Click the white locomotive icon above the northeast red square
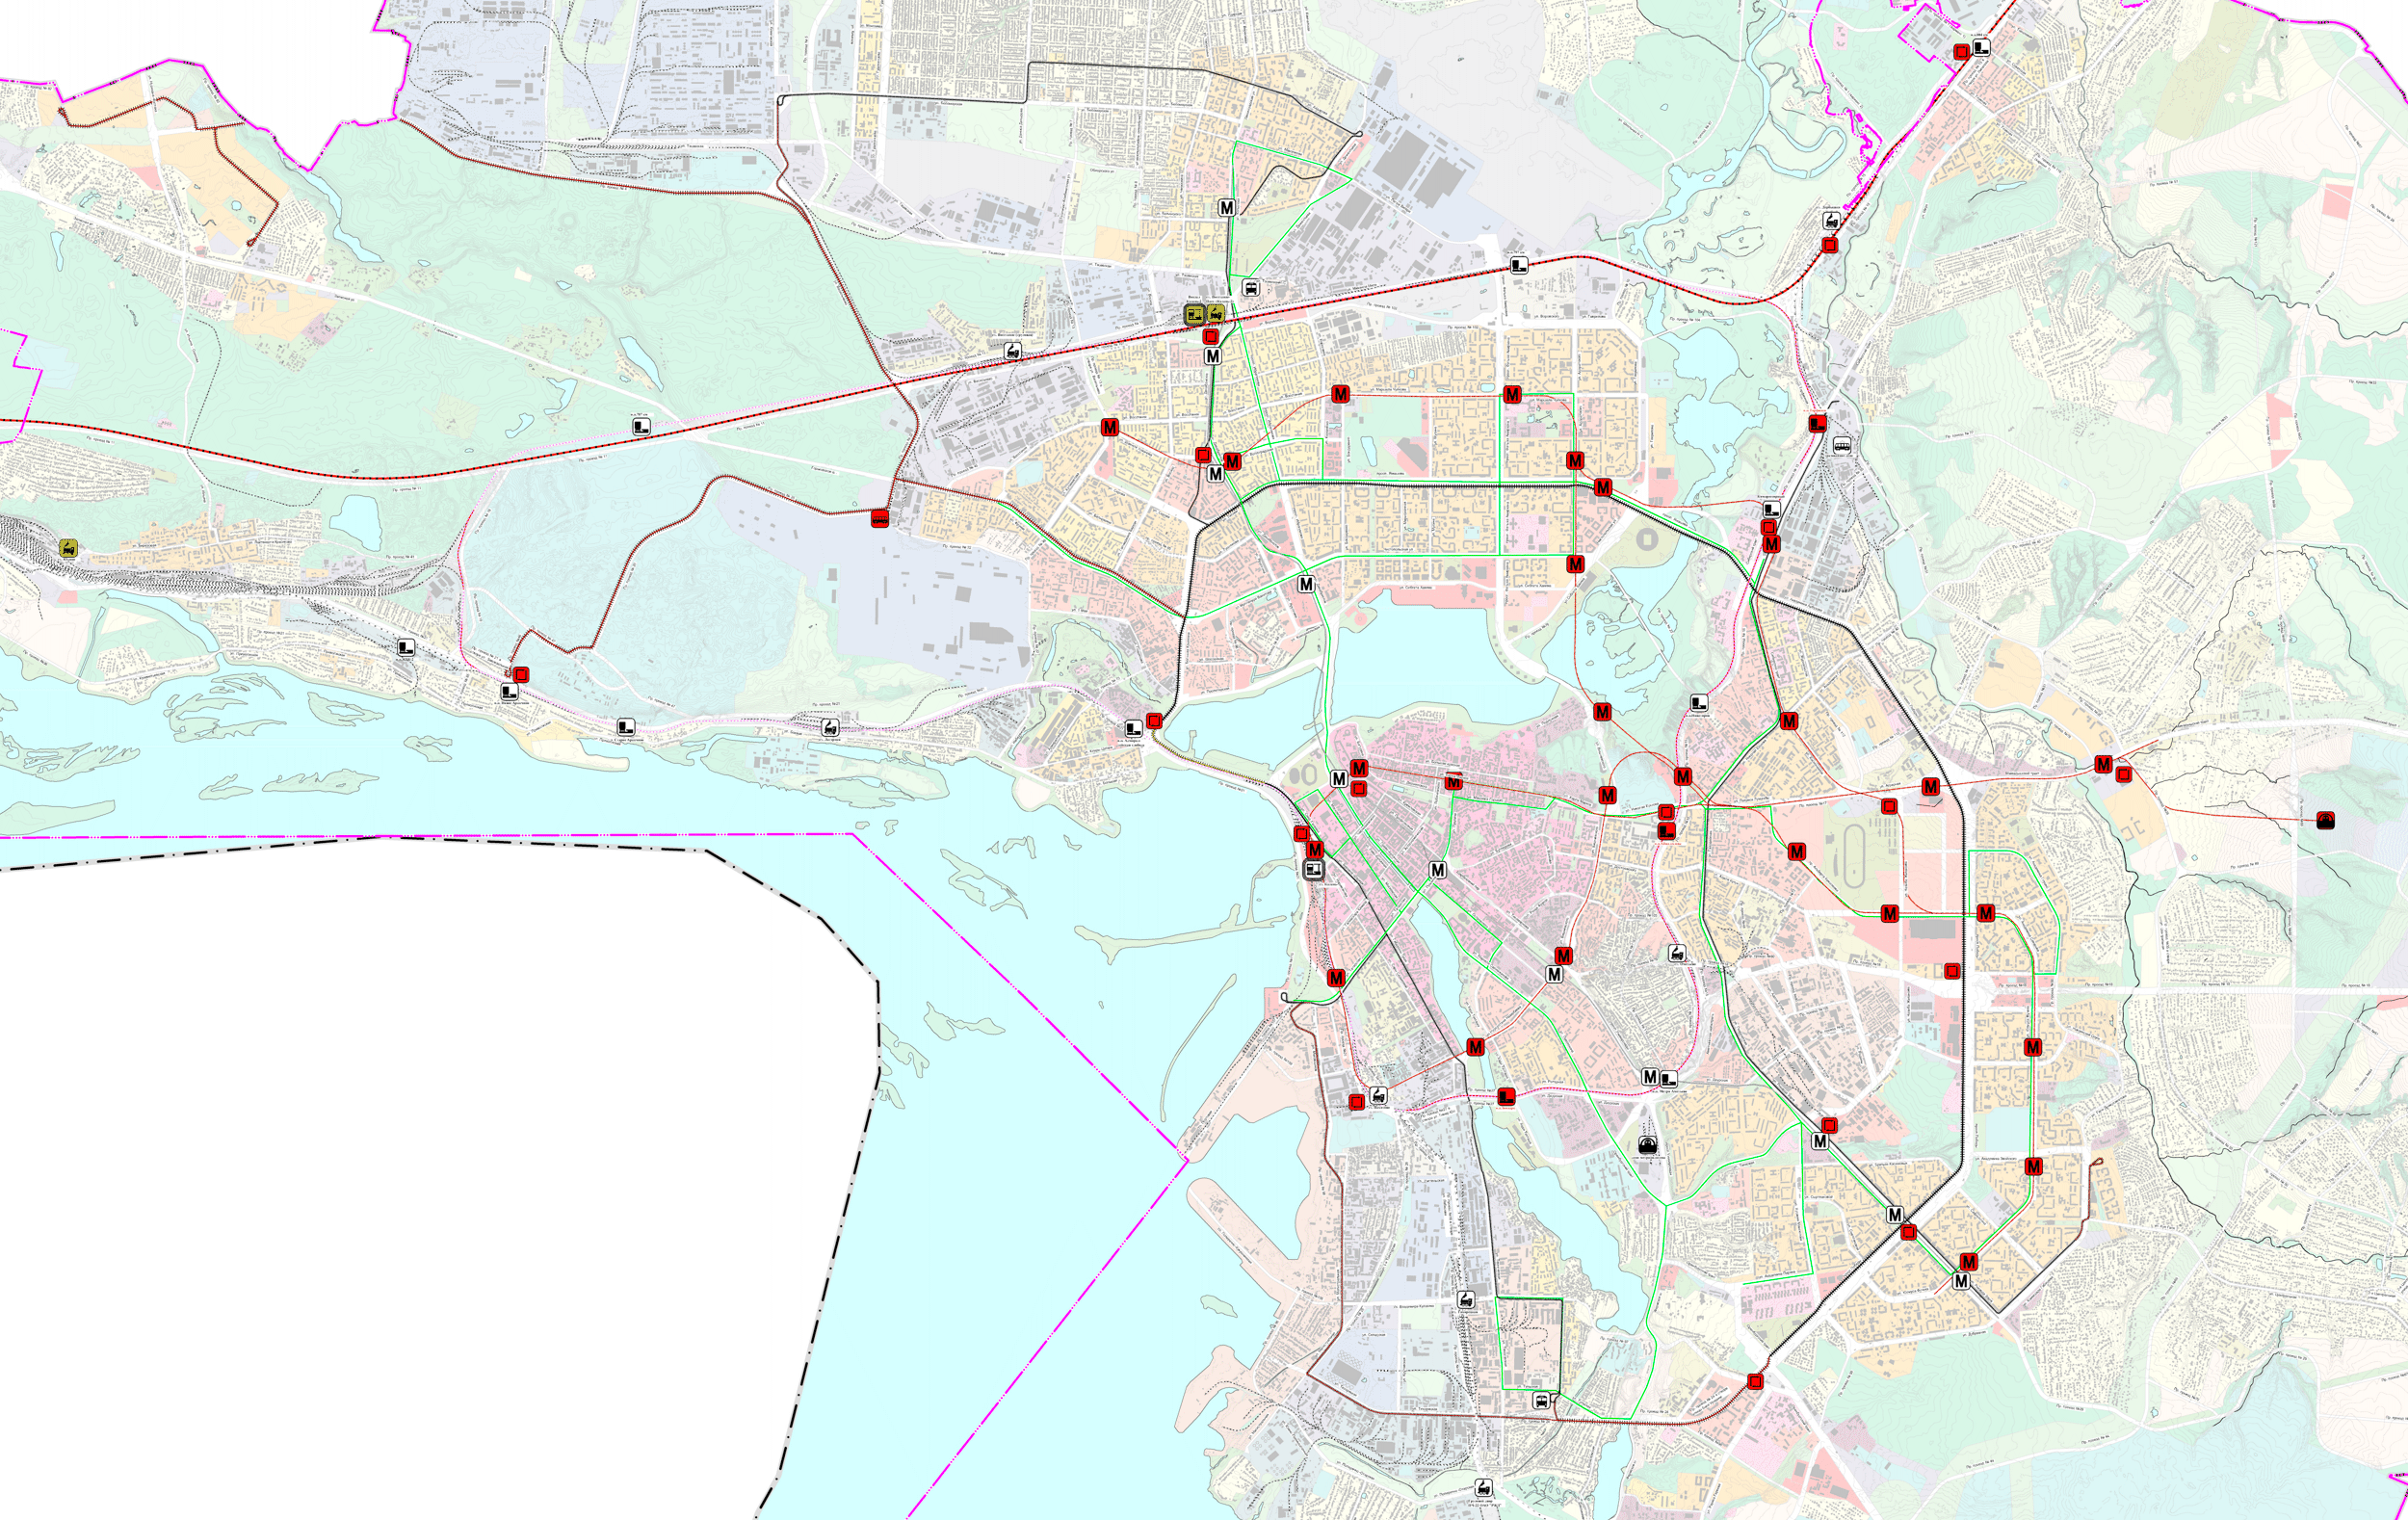This screenshot has height=1520, width=2408. click(x=1830, y=221)
